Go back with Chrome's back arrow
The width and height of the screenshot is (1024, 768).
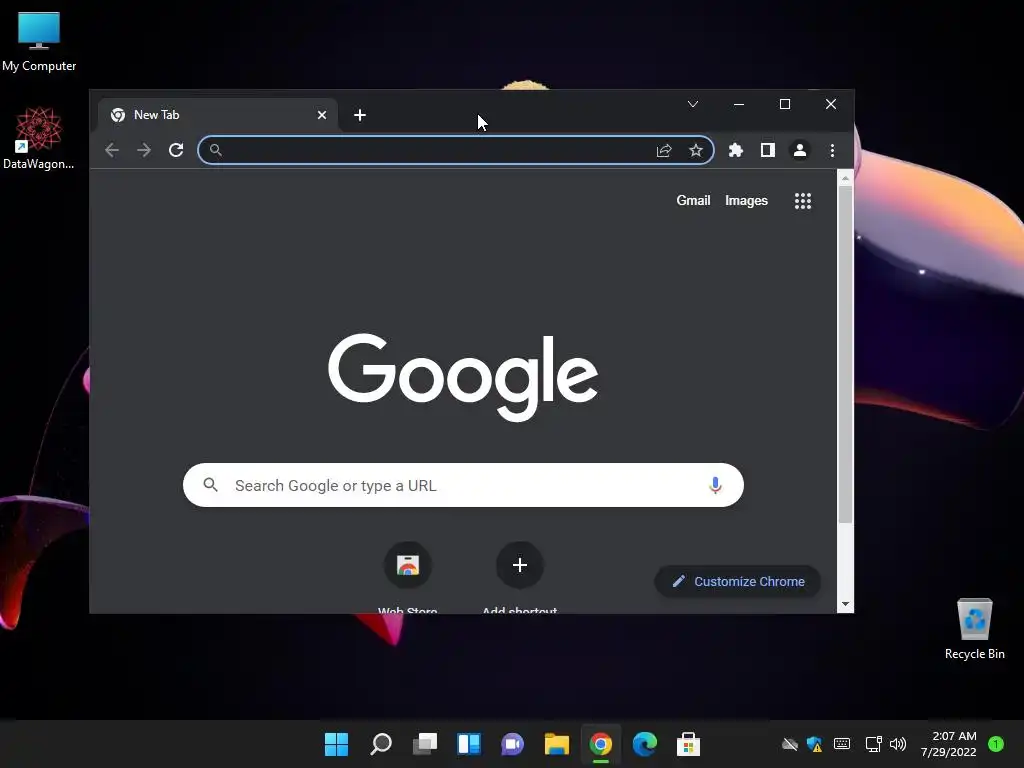point(112,150)
